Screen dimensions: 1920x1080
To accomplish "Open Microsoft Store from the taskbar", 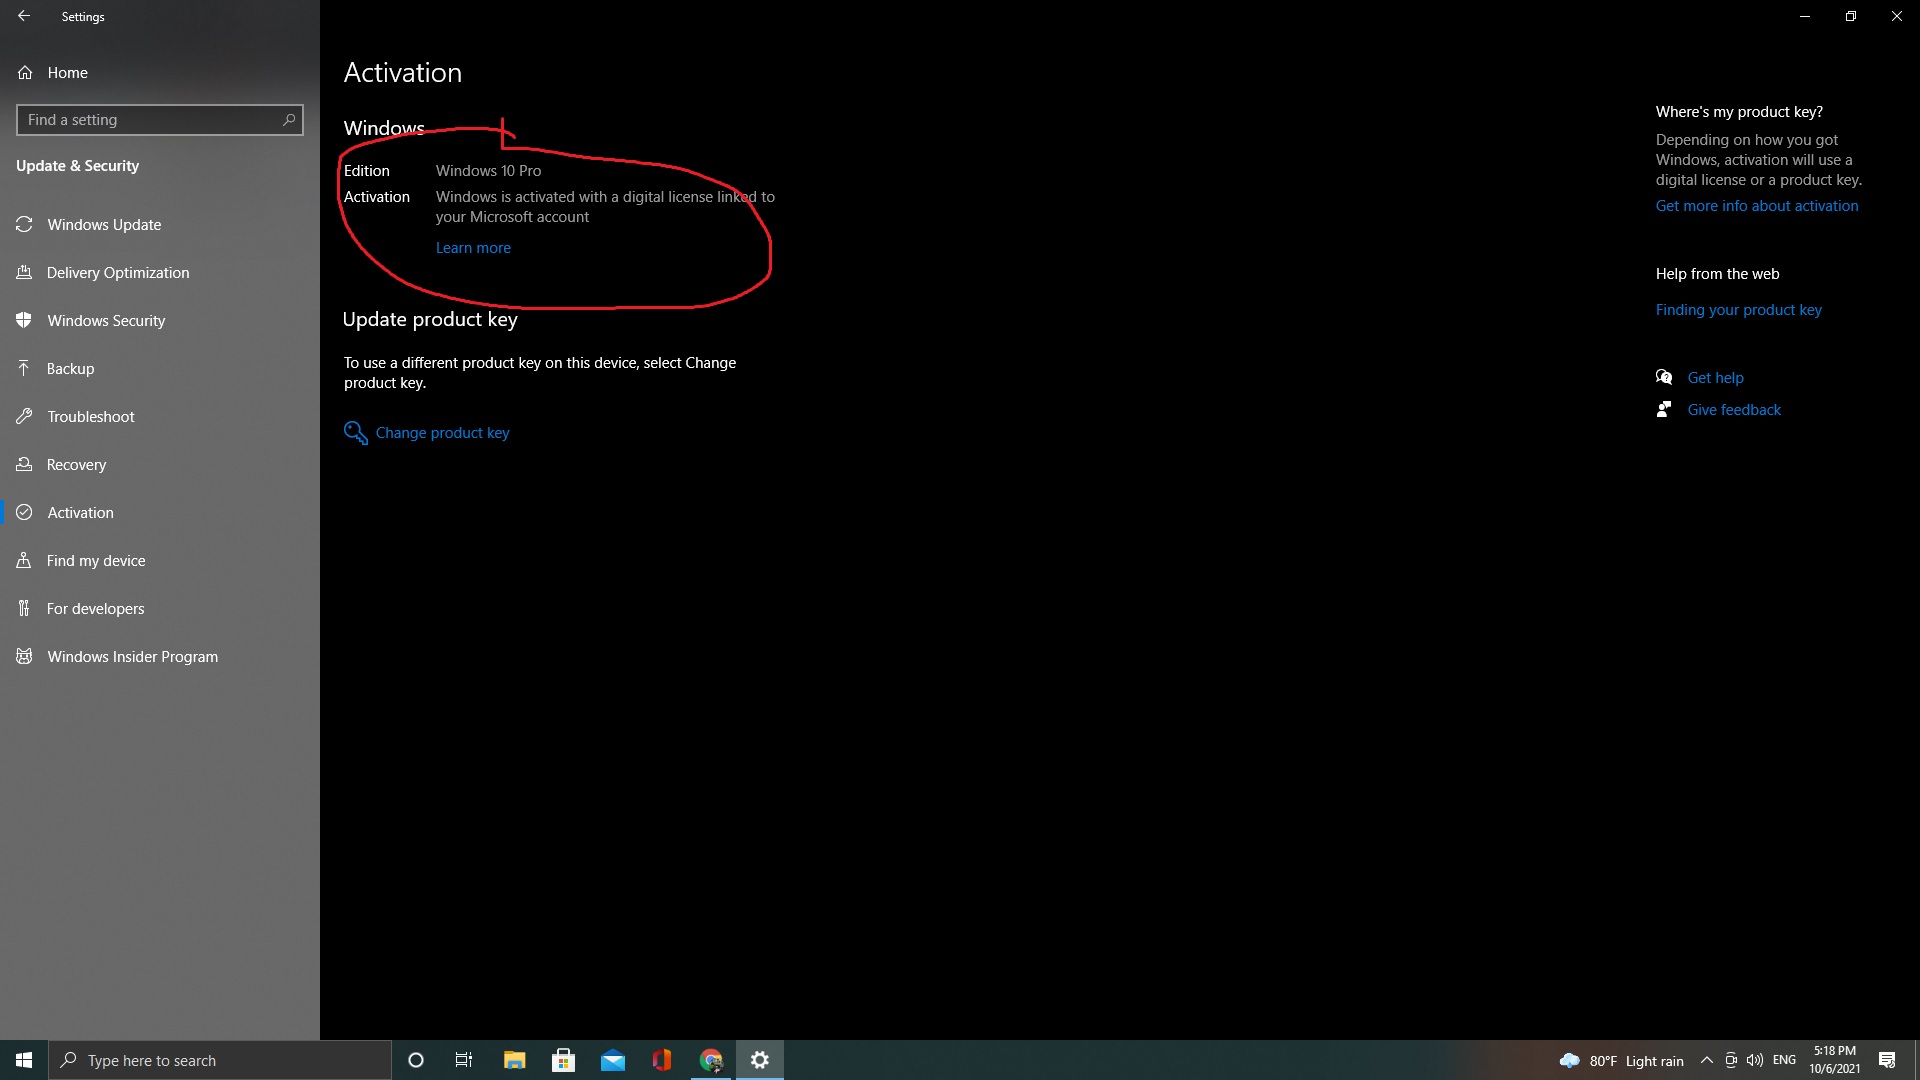I will click(563, 1060).
